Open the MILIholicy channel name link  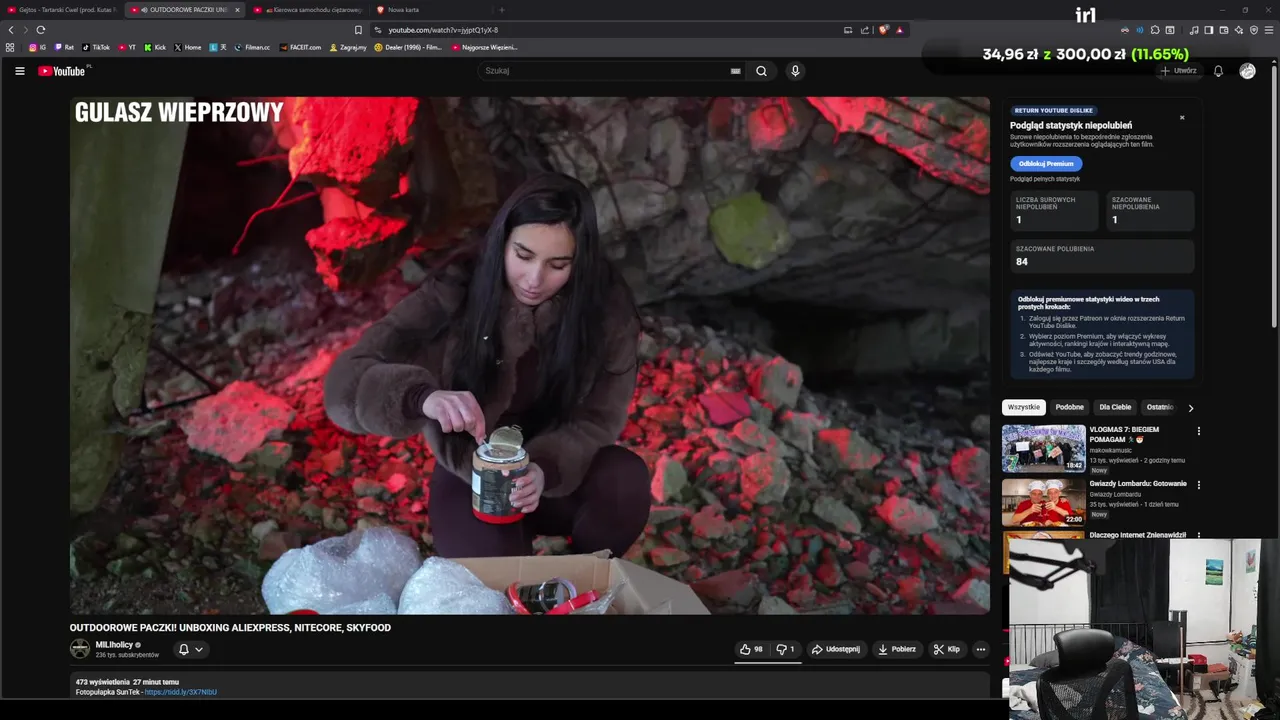[x=115, y=645]
